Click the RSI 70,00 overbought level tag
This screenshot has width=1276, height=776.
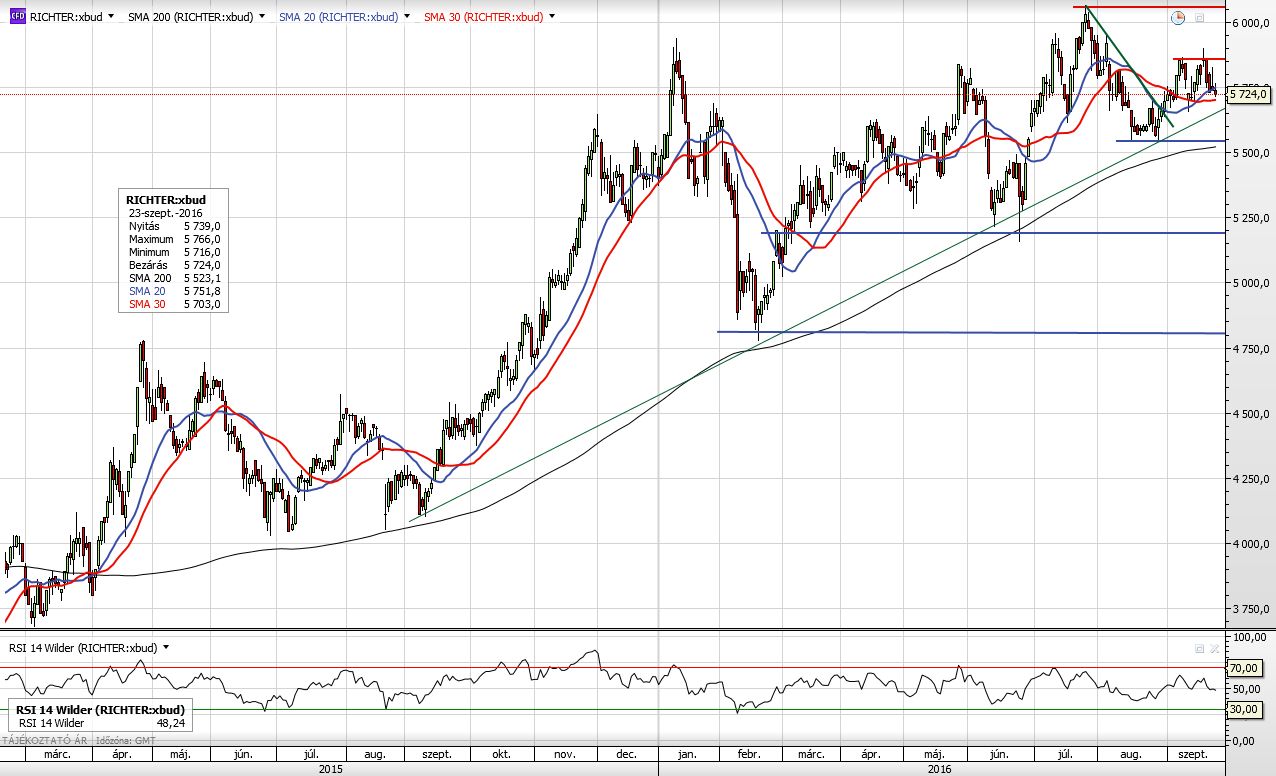click(1246, 667)
